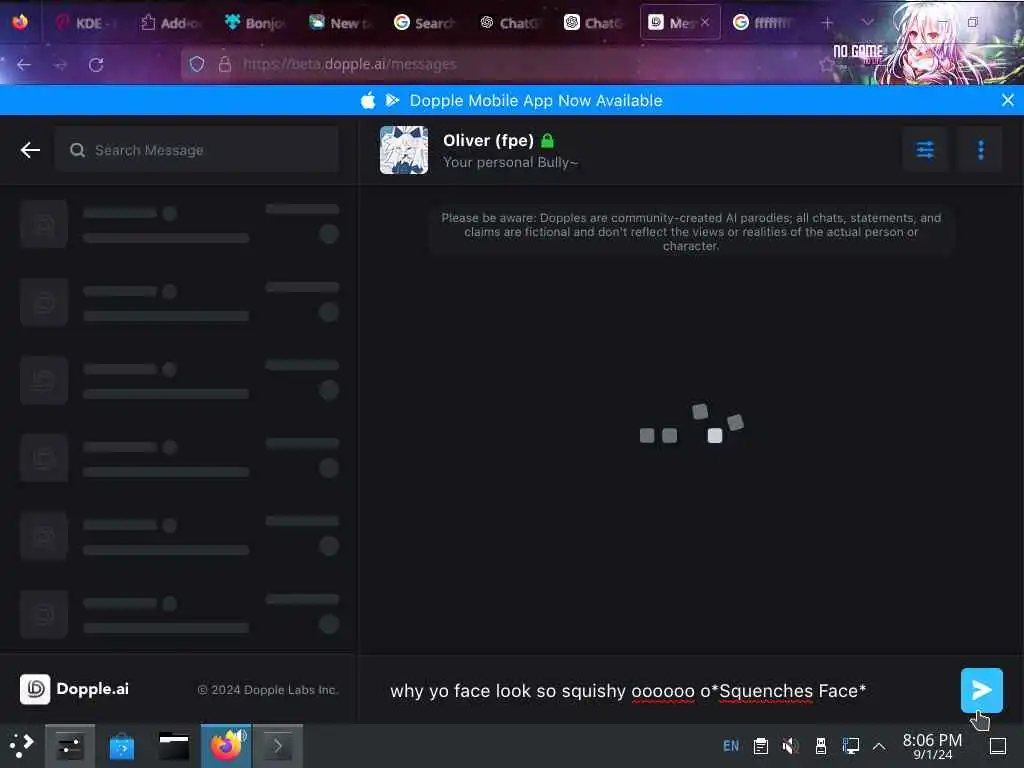Open the dark window taskbar entry
Viewport: 1024px width, 768px height.
click(174, 746)
